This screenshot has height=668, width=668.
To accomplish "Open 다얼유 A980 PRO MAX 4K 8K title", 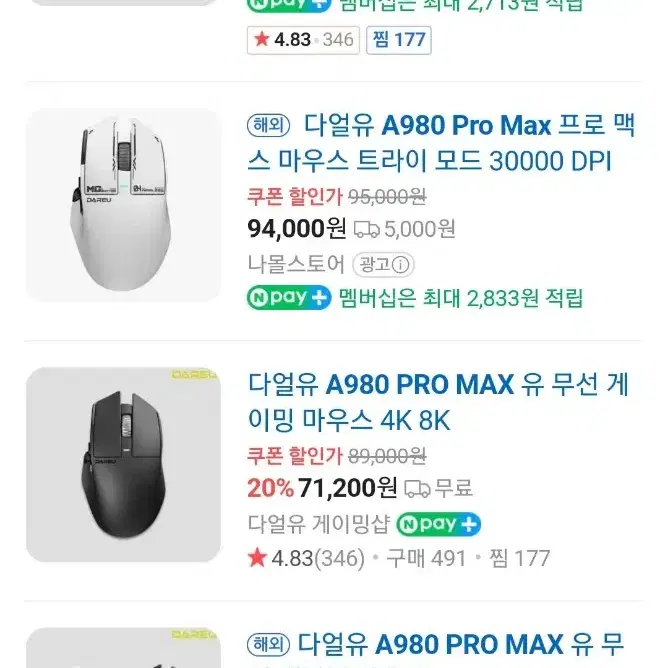I will pyautogui.click(x=438, y=402).
